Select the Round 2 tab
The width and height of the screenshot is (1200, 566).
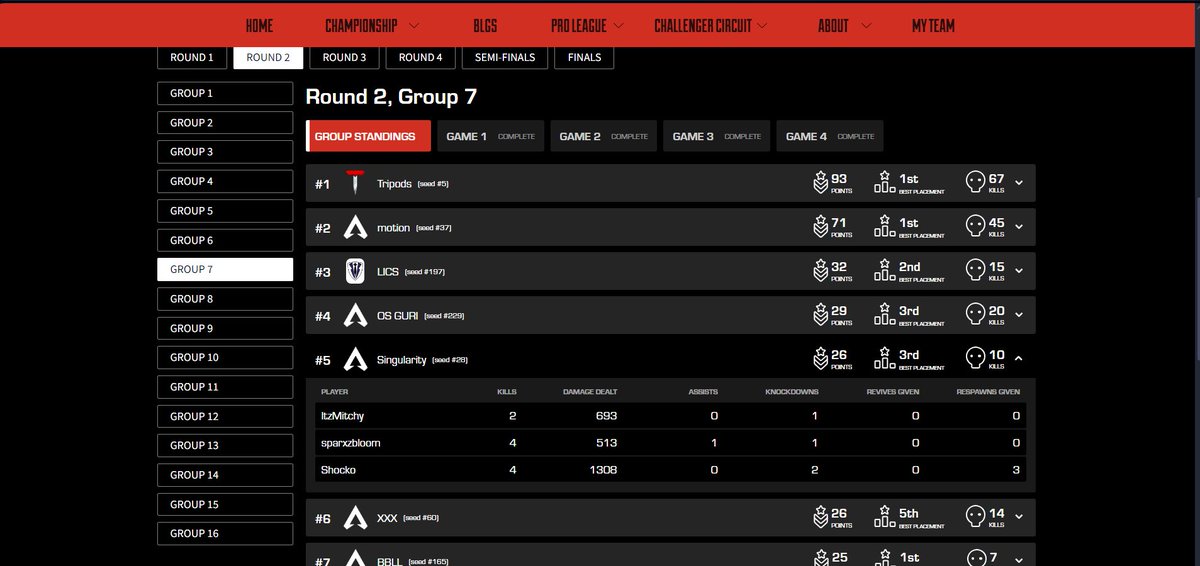coord(268,57)
